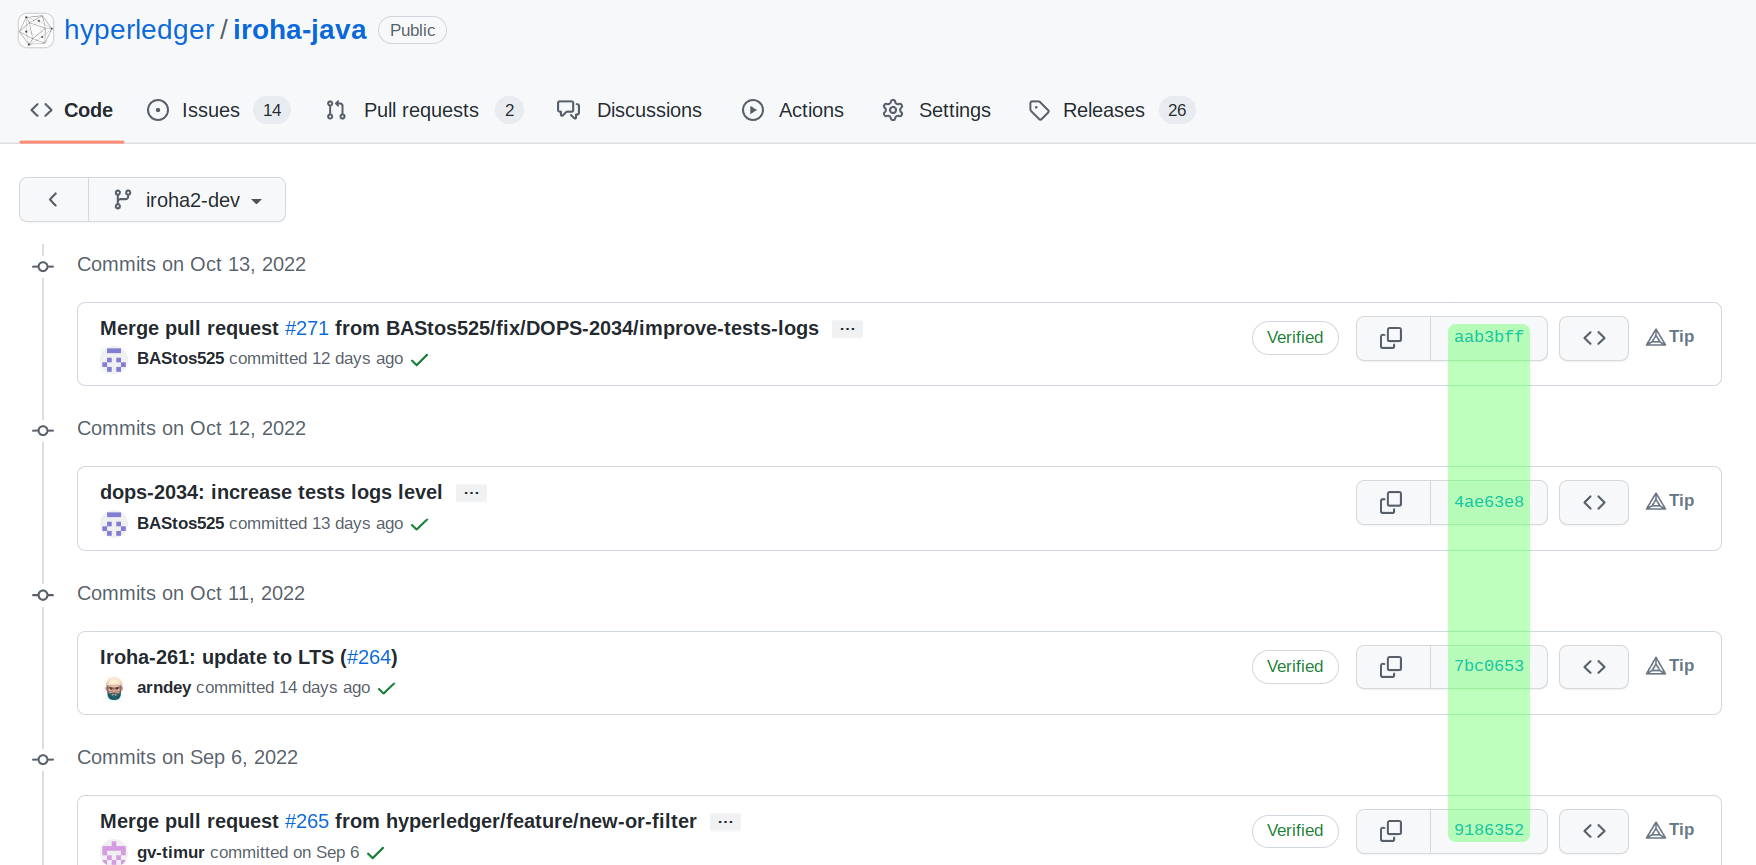Open pull request #271 link
Viewport: 1756px width, 865px height.
[306, 328]
